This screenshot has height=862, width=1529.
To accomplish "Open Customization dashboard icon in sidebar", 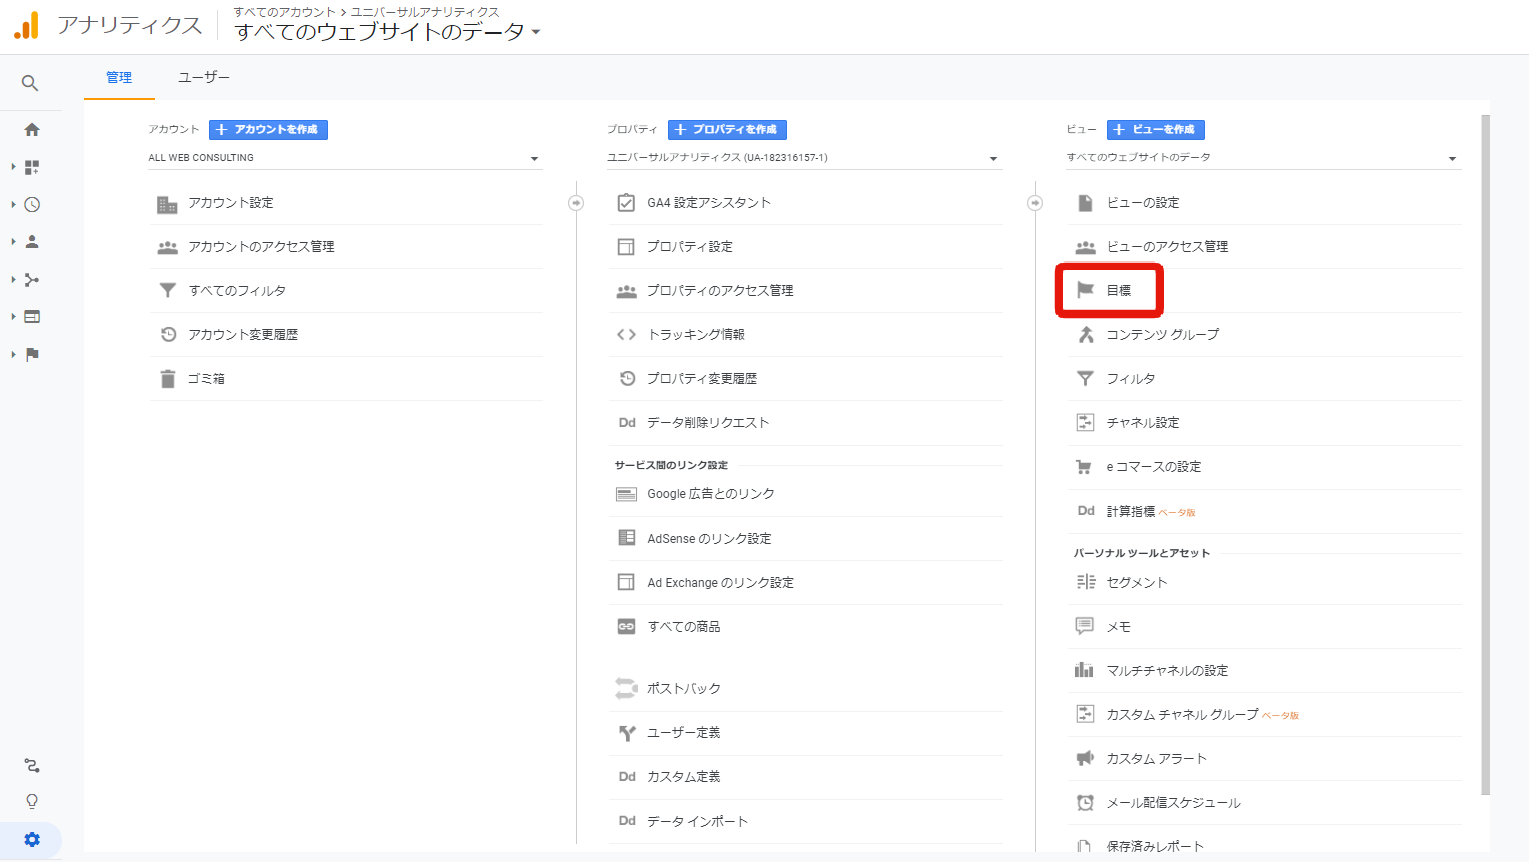I will click(32, 167).
